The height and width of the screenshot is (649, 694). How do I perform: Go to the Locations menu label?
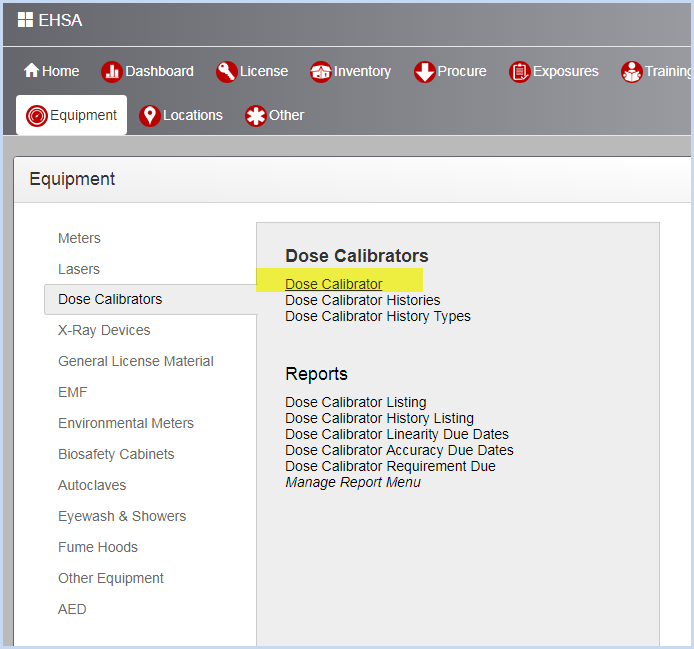193,116
